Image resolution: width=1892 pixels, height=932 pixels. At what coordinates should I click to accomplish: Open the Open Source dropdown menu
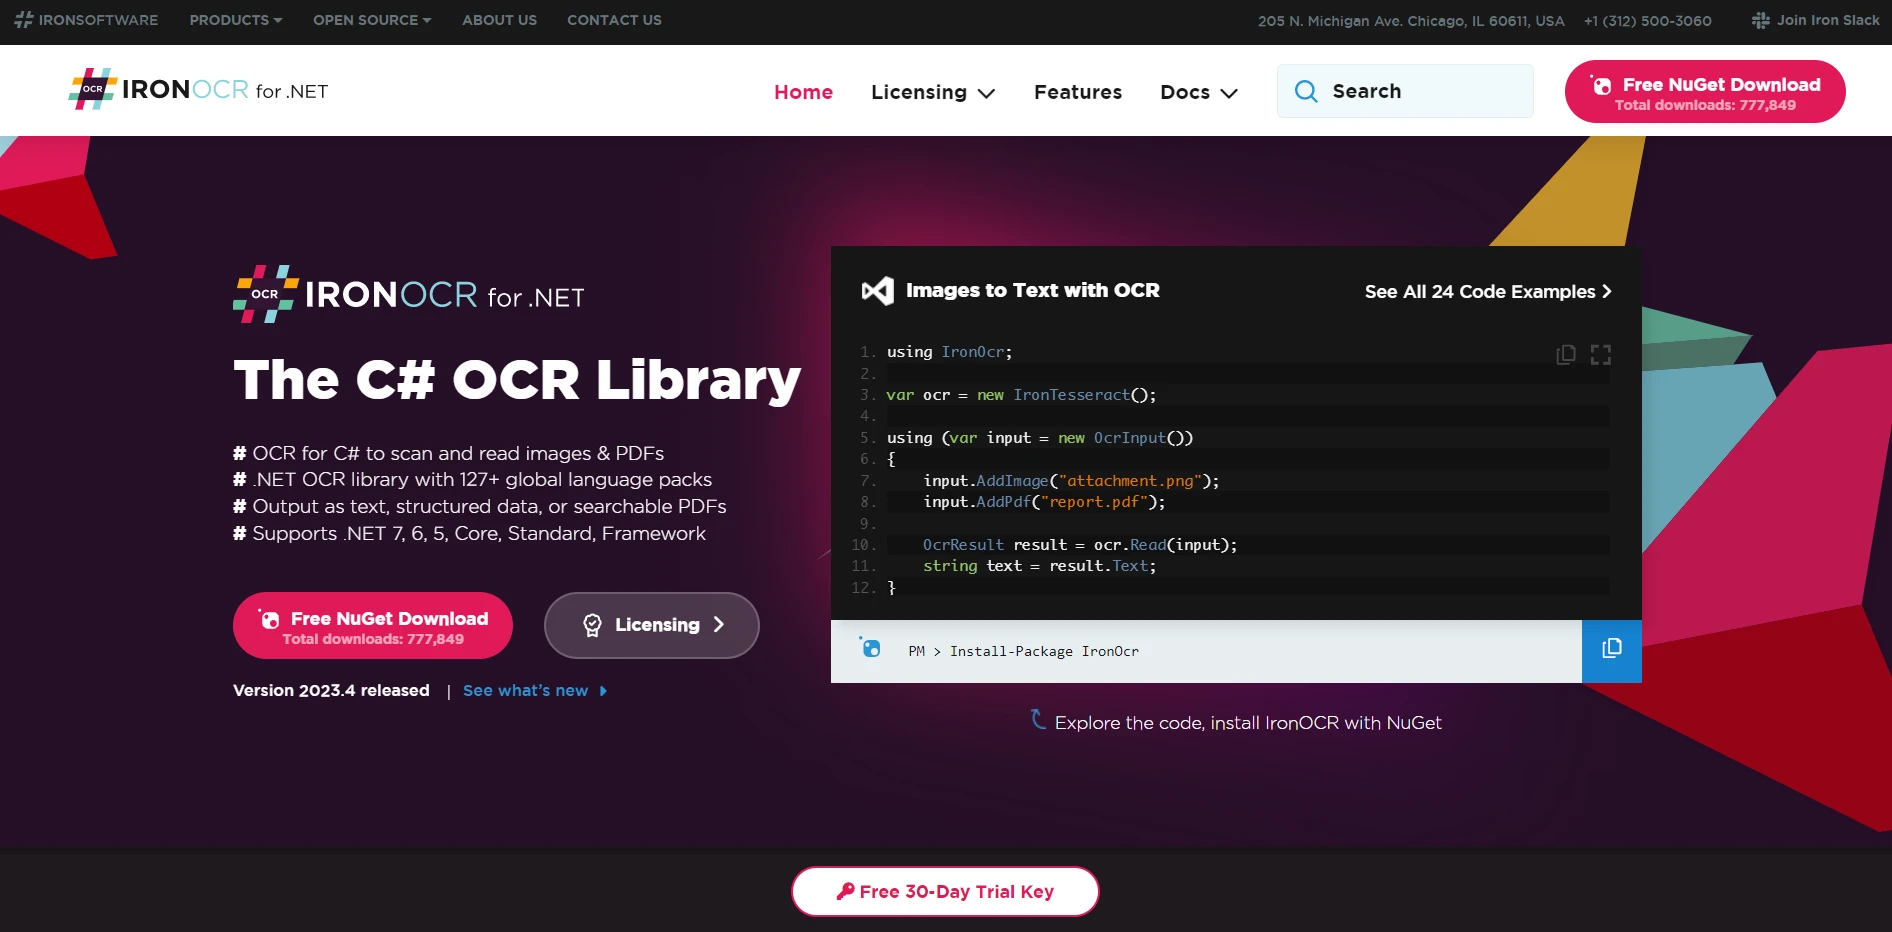click(371, 20)
